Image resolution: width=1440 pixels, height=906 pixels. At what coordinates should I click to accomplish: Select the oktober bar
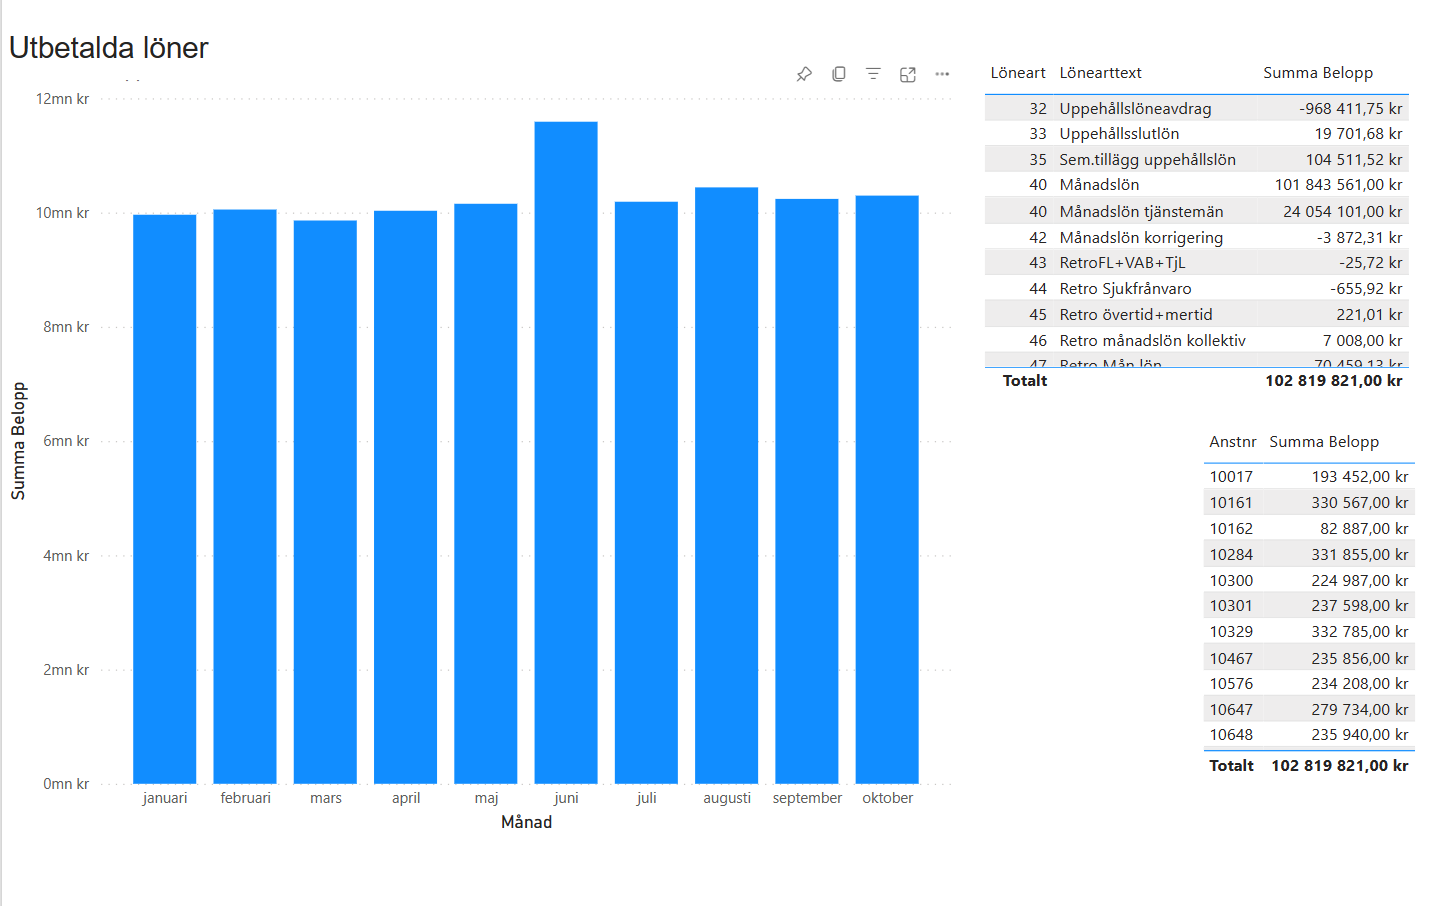click(887, 489)
